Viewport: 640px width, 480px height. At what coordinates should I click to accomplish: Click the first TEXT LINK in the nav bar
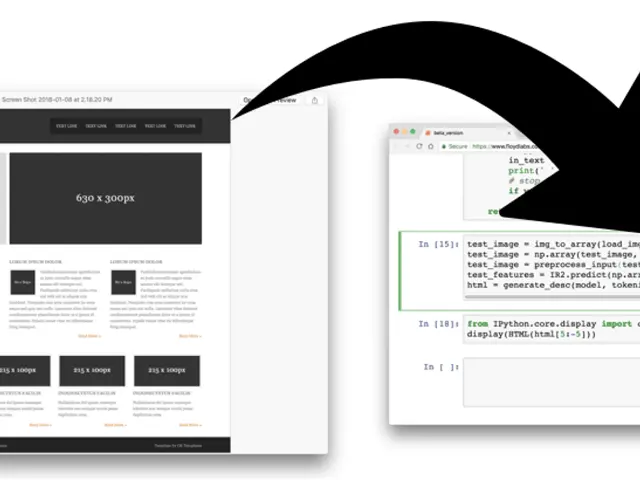67,126
